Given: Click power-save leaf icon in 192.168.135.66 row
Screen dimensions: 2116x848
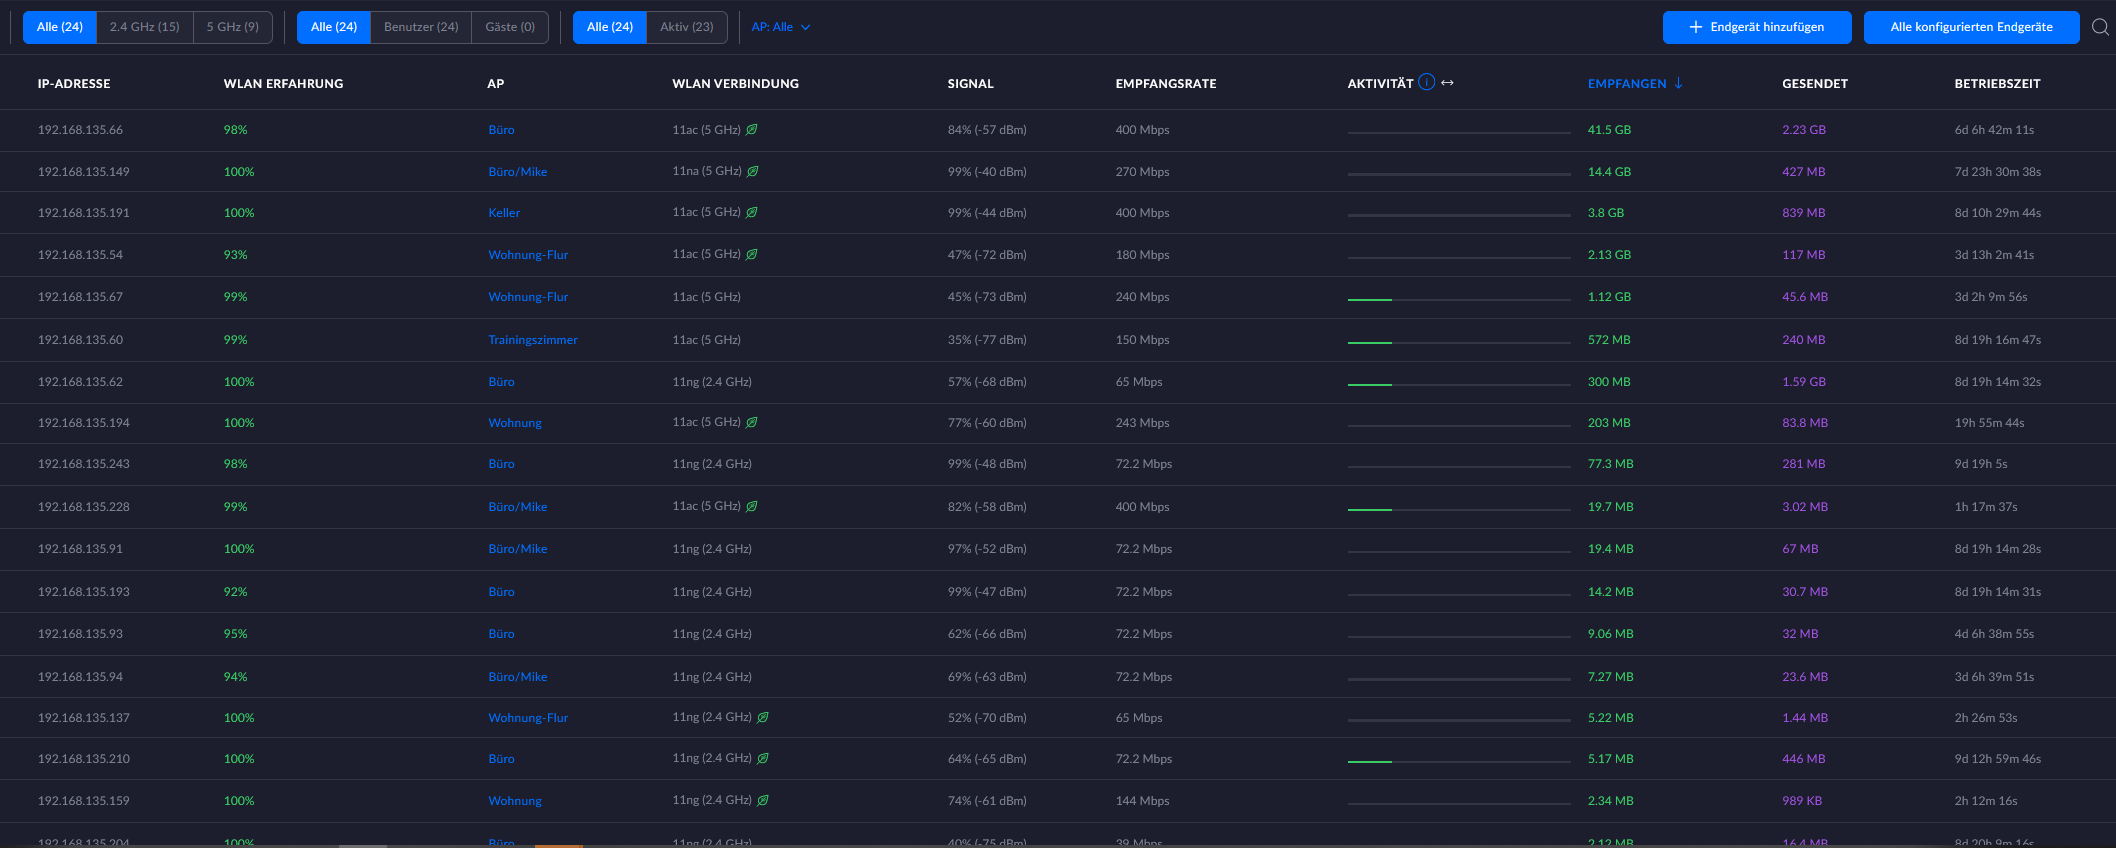Looking at the screenshot, I should [752, 130].
